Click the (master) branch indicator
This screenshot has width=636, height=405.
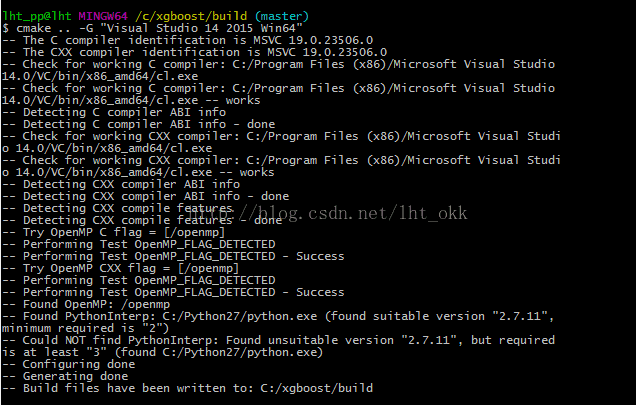tap(282, 16)
